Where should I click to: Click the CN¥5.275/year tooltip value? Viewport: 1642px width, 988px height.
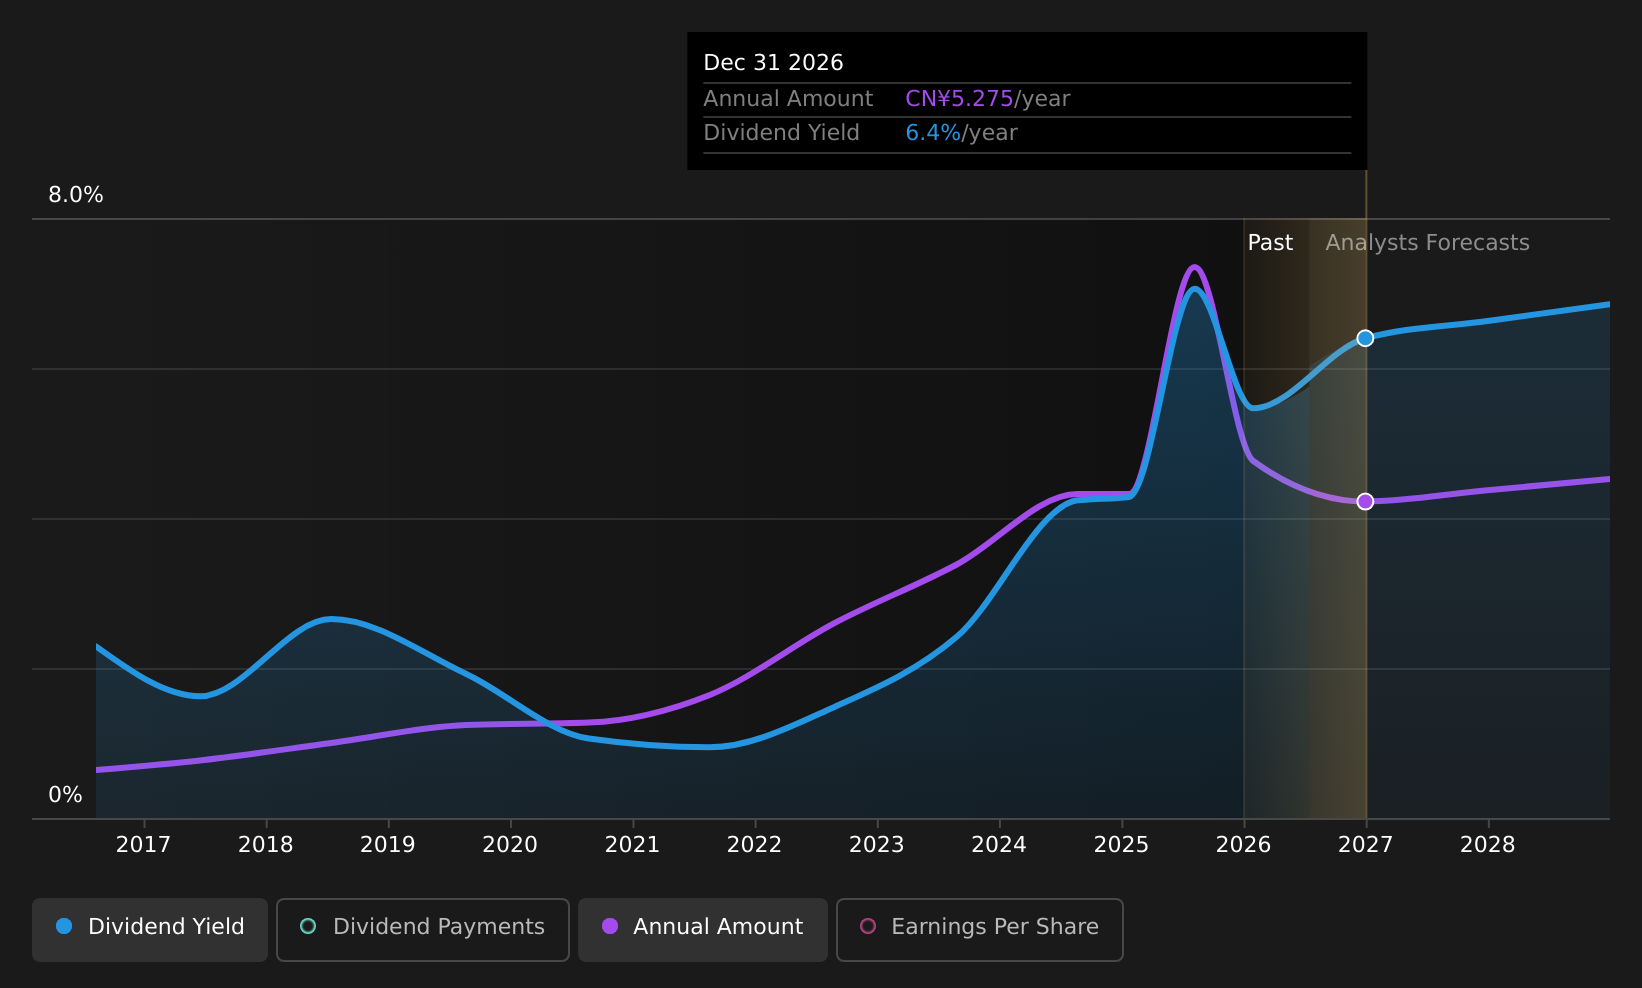coord(988,99)
